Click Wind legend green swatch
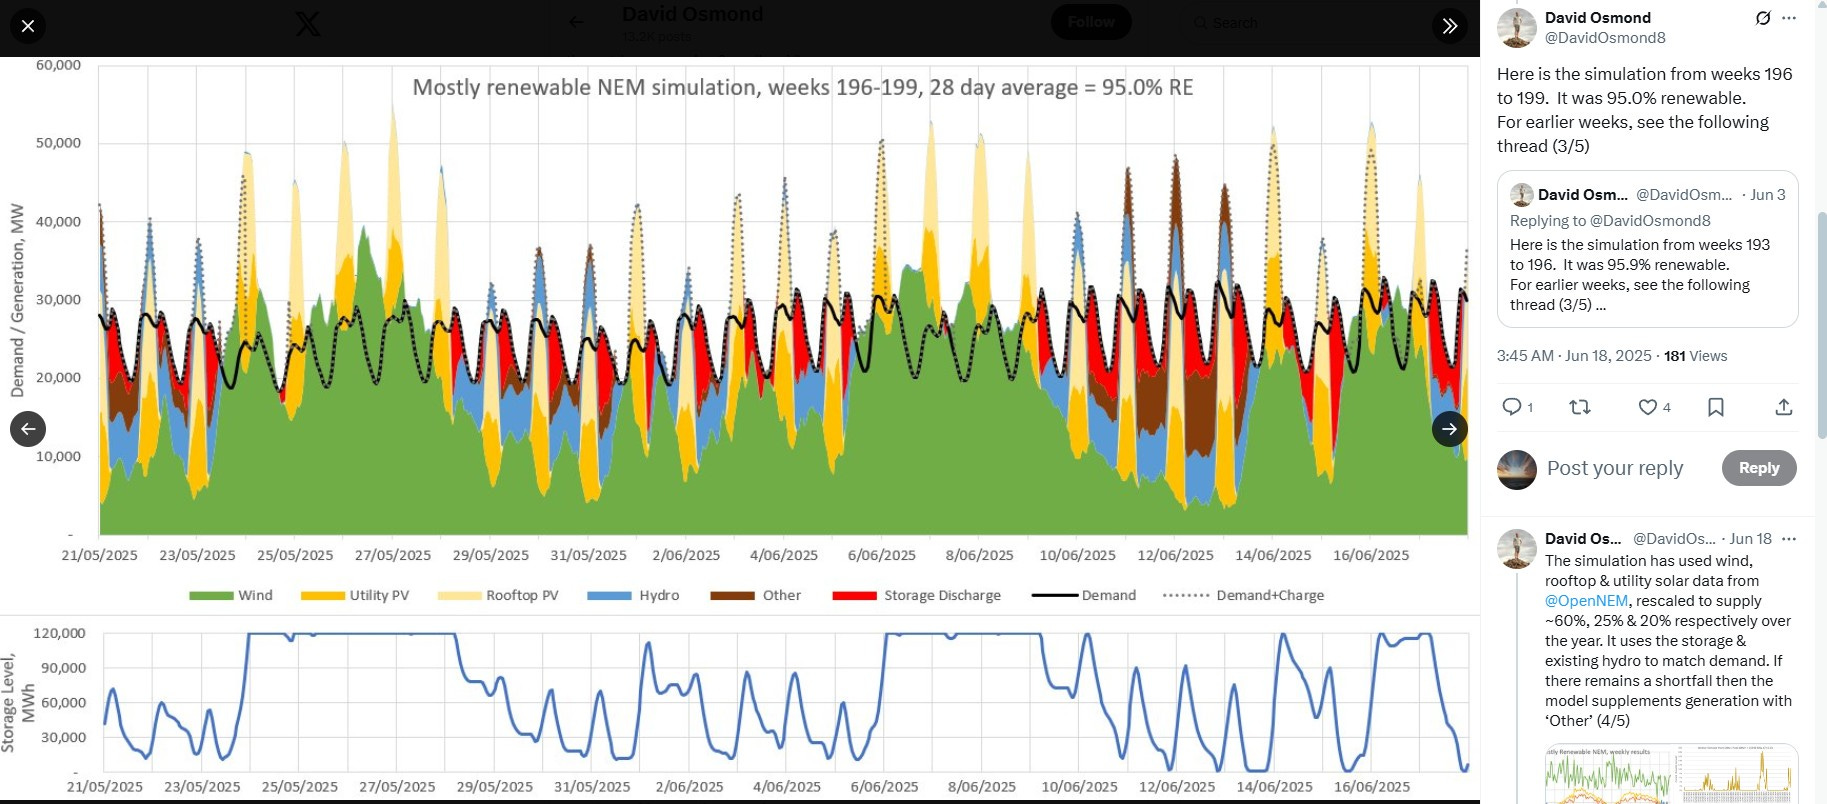The width and height of the screenshot is (1827, 804). 210,596
